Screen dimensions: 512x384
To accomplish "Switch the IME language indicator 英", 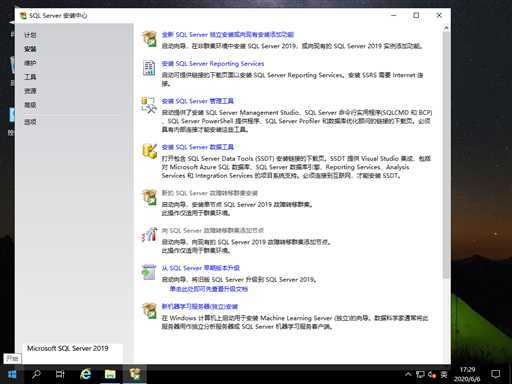I will point(444,374).
